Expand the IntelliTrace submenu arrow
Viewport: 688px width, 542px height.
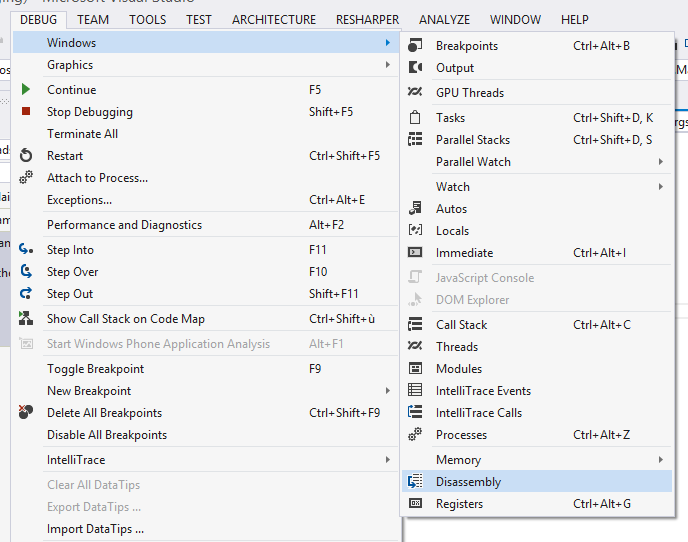(388, 459)
